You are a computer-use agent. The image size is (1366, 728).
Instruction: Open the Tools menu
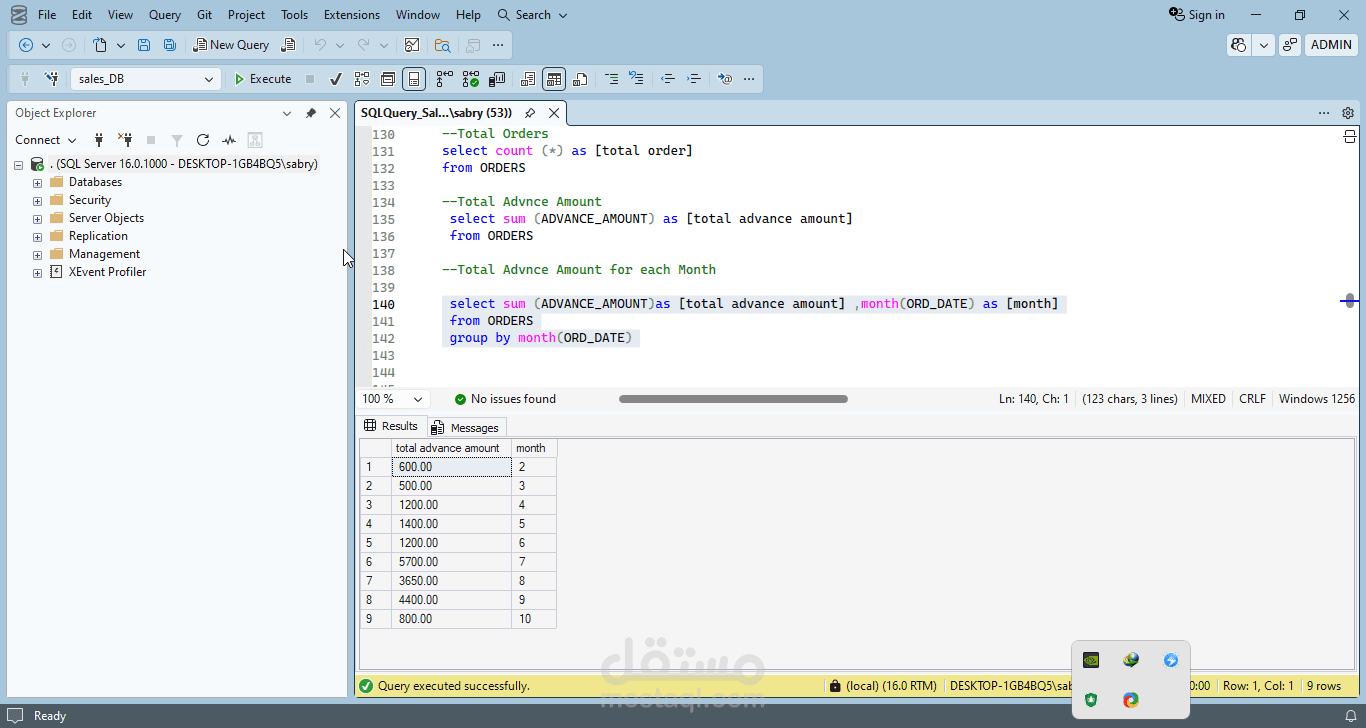(294, 15)
